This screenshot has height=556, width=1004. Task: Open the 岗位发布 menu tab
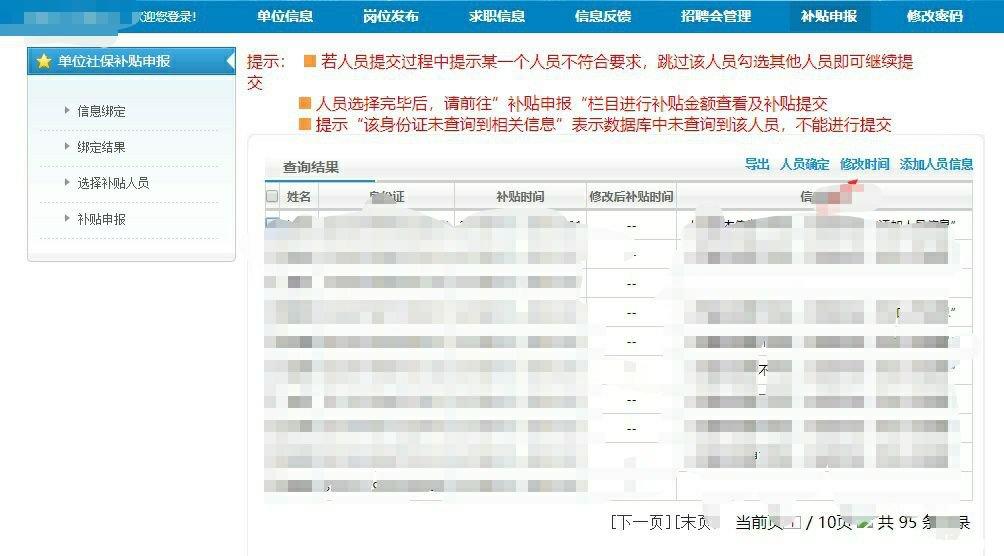pos(391,16)
